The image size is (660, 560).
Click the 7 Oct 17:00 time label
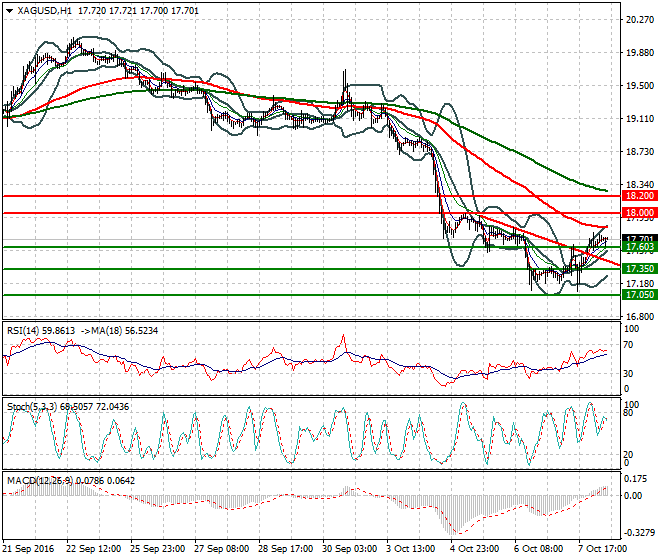604,549
